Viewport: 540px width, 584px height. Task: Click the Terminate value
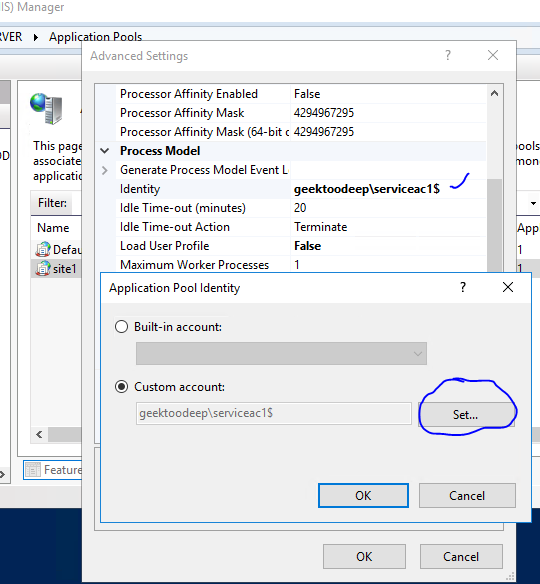321,227
